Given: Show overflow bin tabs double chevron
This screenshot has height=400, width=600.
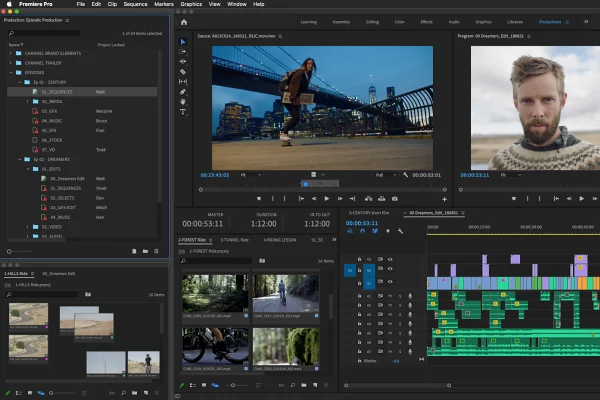Looking at the screenshot, I should coord(334,240).
